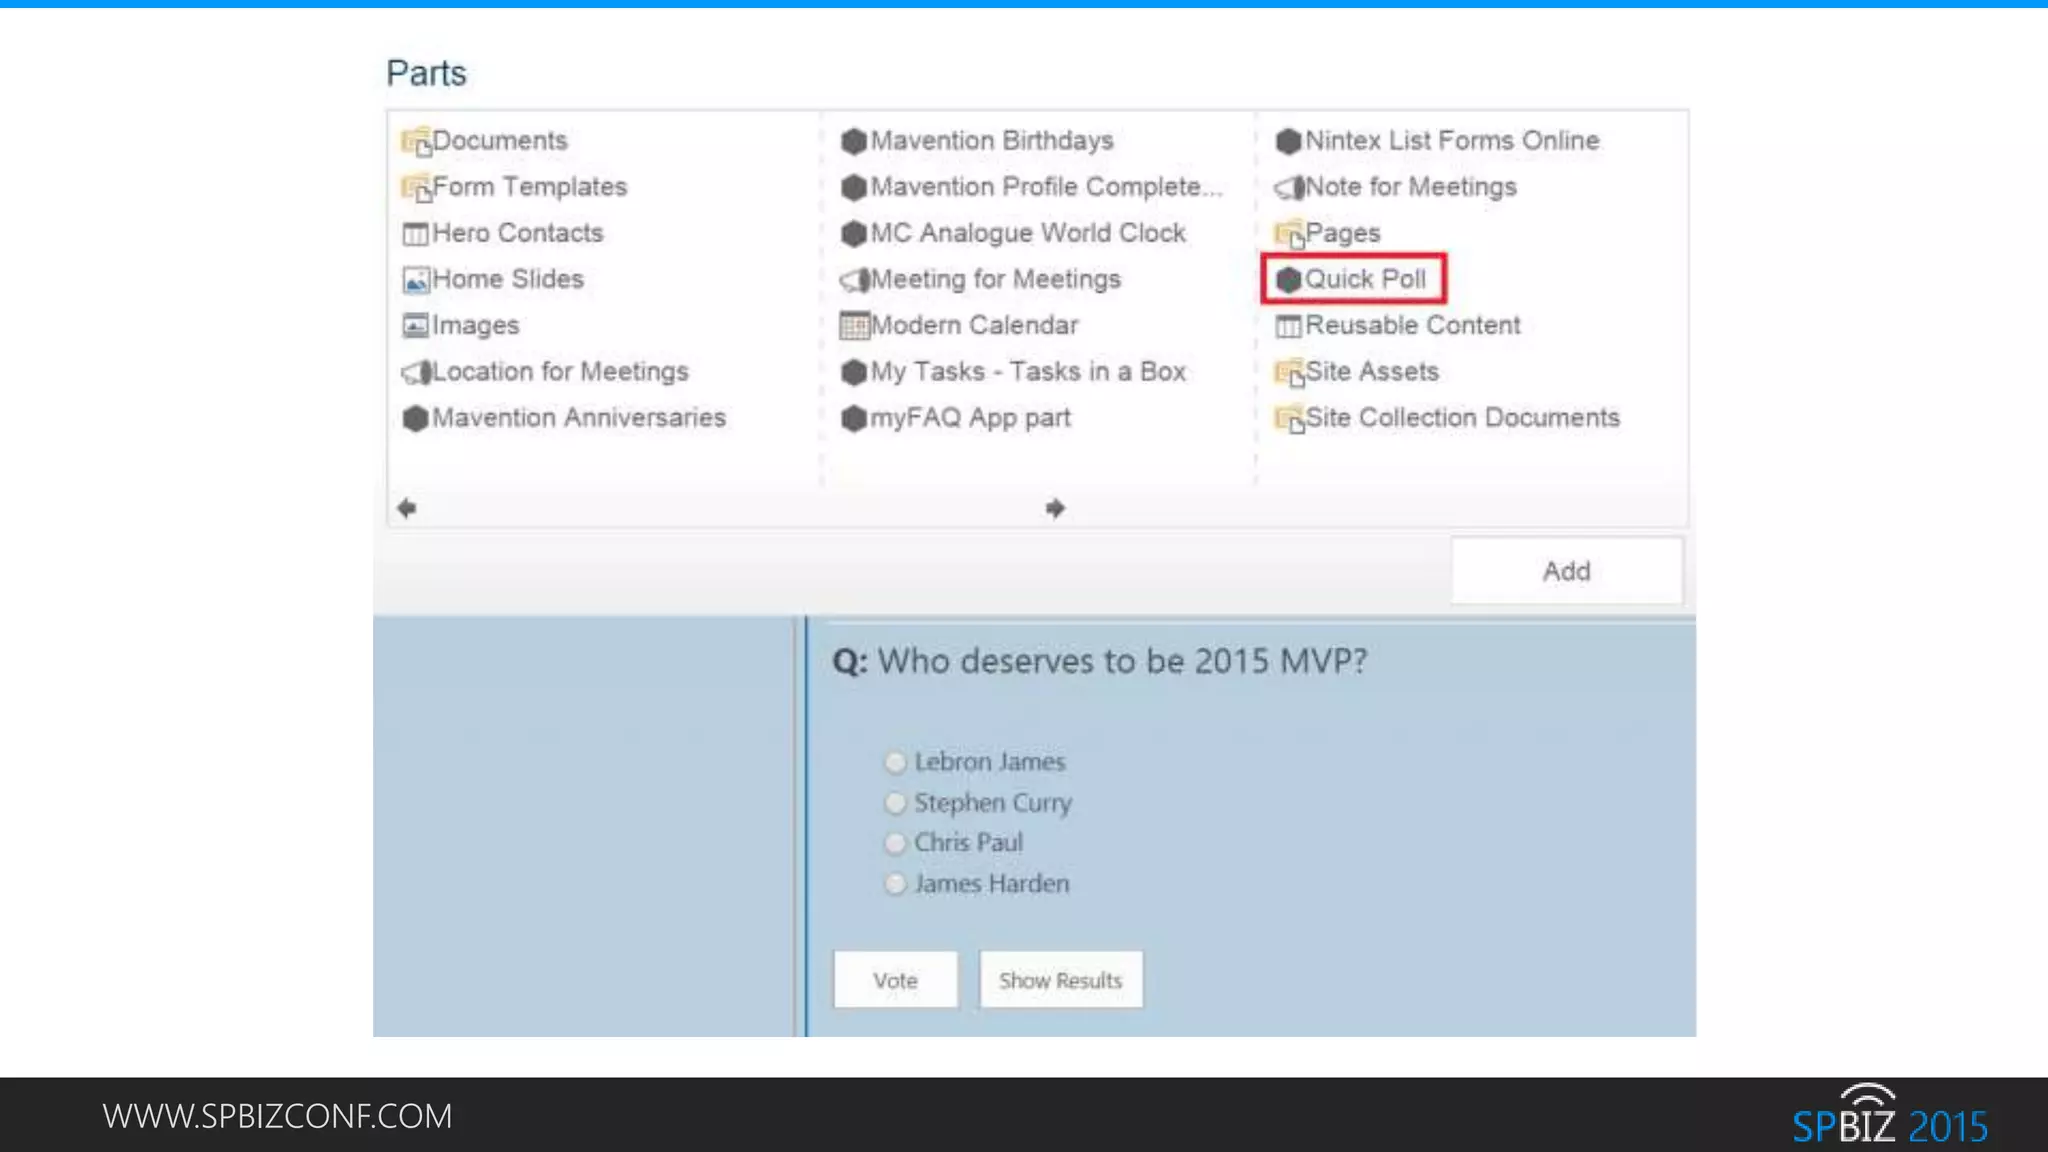2048x1152 pixels.
Task: Go to the next parts page with the right arrow
Action: (1055, 508)
